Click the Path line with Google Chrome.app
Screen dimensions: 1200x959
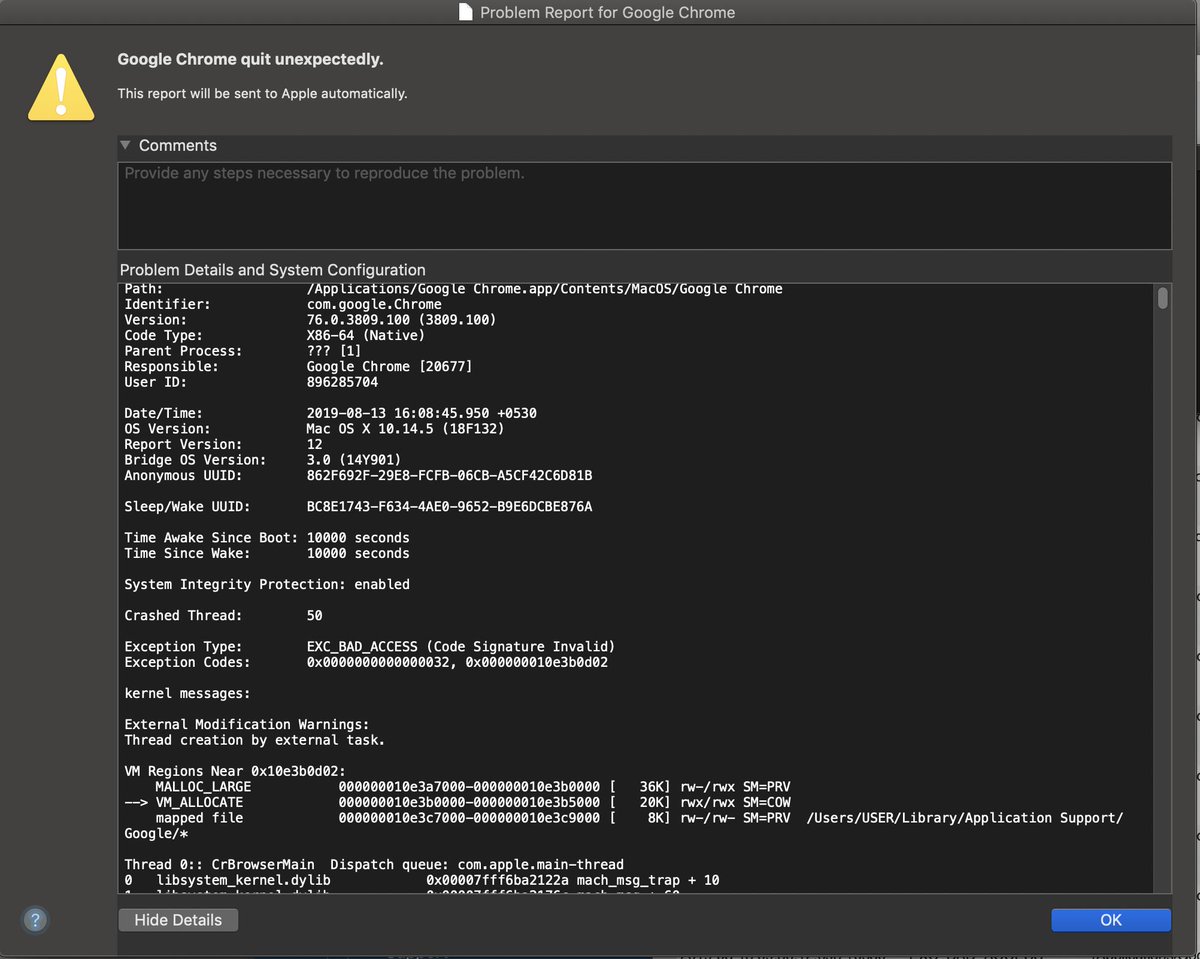[x=453, y=289]
